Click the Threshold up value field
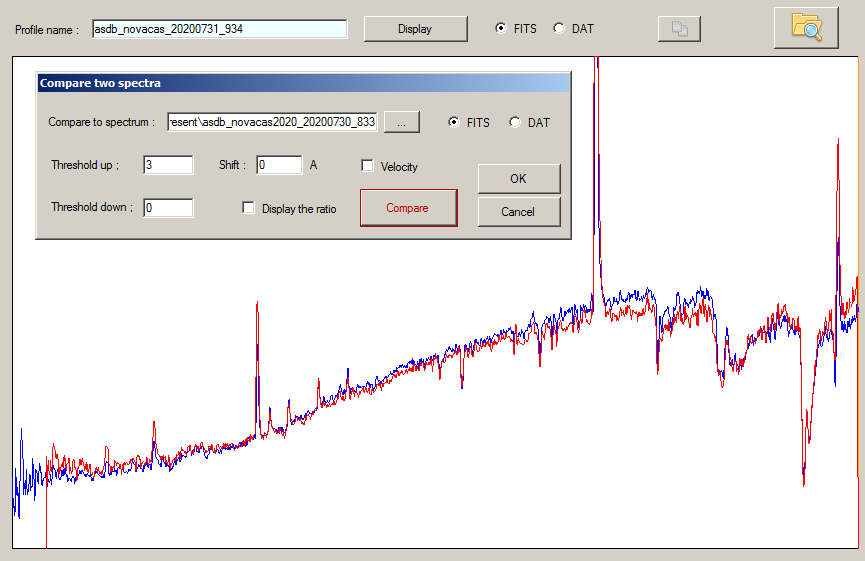Image resolution: width=865 pixels, height=561 pixels. pyautogui.click(x=168, y=165)
